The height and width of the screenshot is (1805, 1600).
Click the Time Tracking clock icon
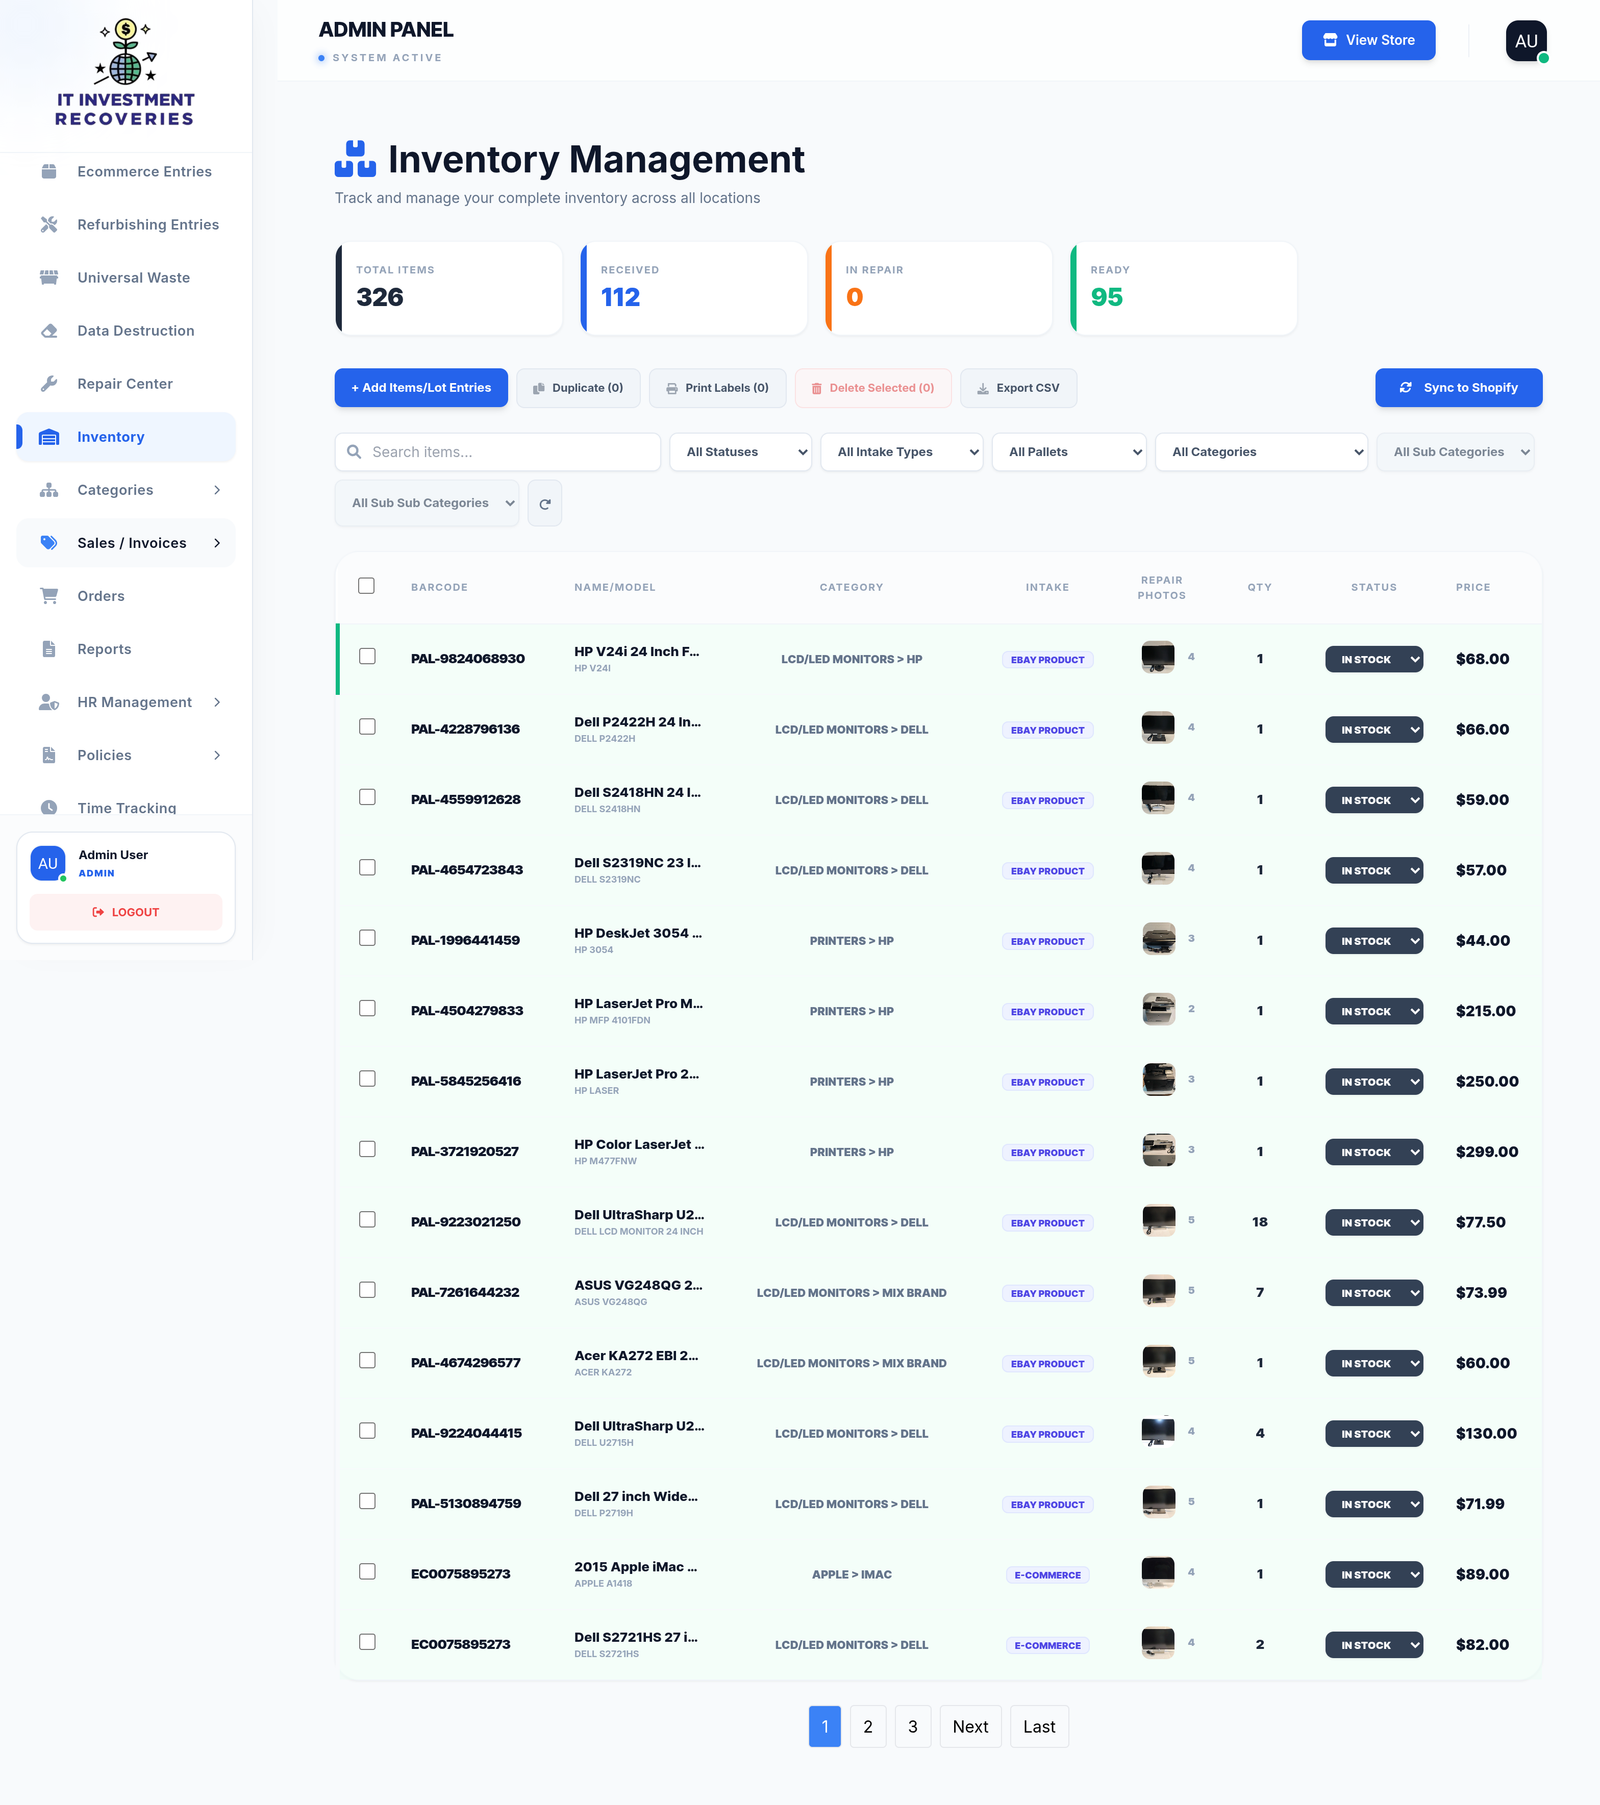(49, 807)
